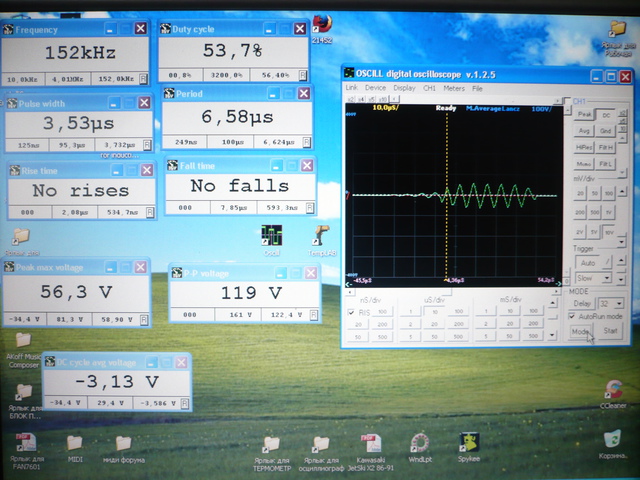Click the Firefox desktop icon
The height and width of the screenshot is (480, 640).
322,24
